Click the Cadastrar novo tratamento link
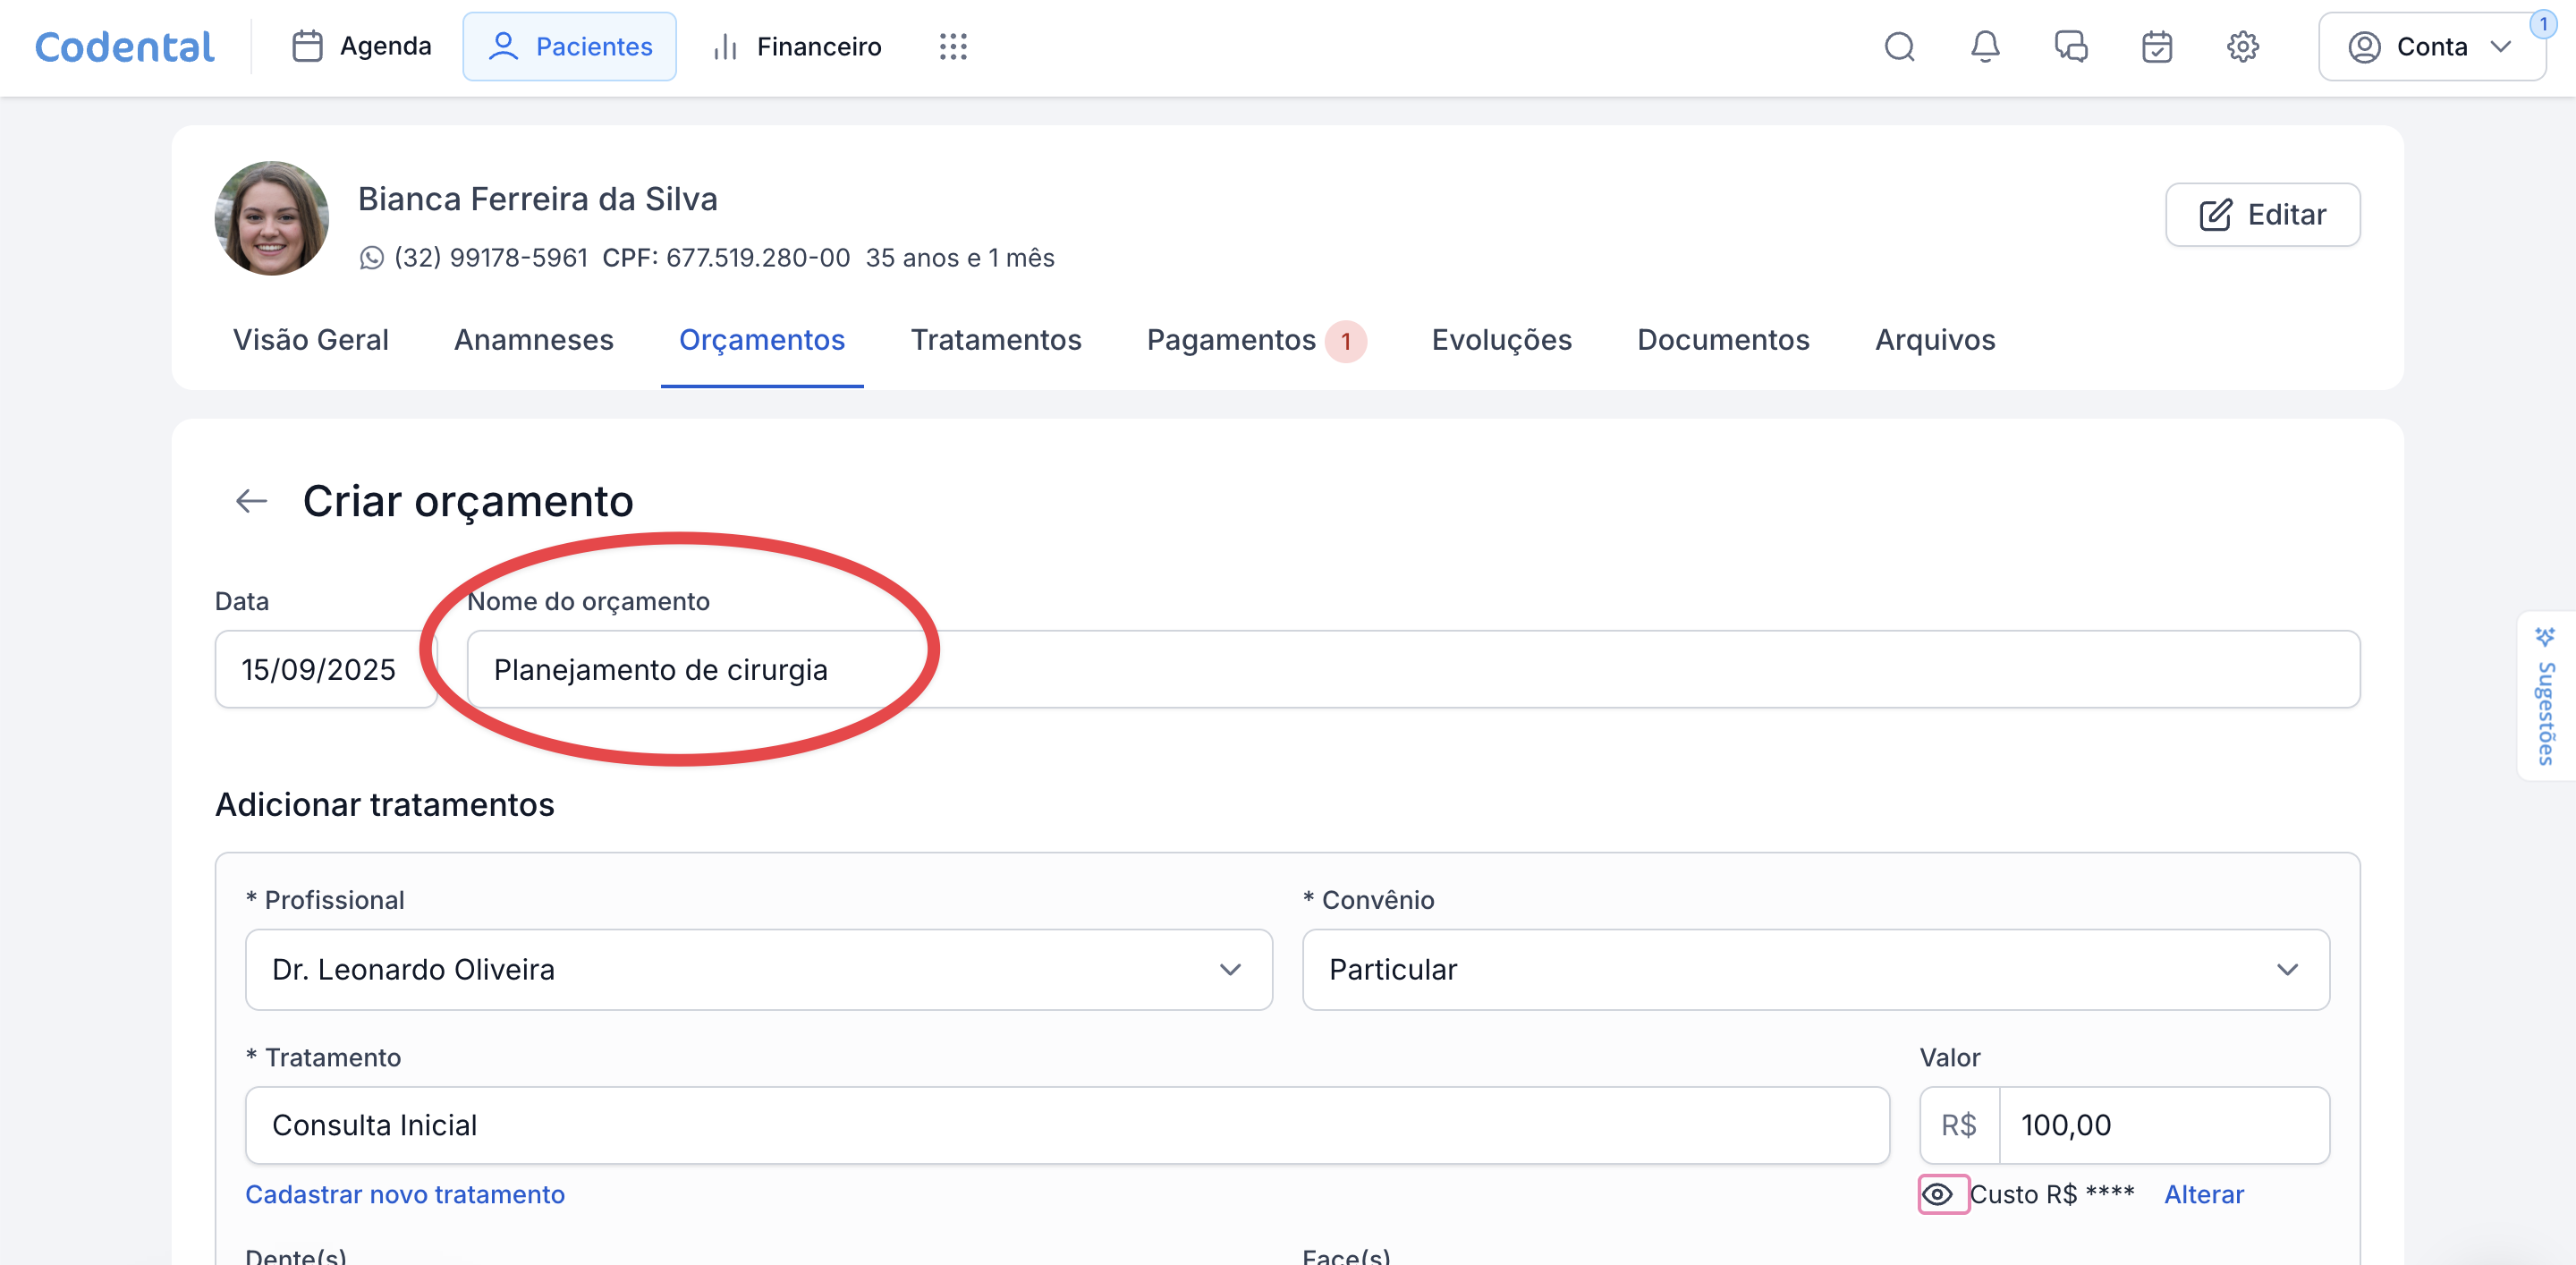 405,1194
